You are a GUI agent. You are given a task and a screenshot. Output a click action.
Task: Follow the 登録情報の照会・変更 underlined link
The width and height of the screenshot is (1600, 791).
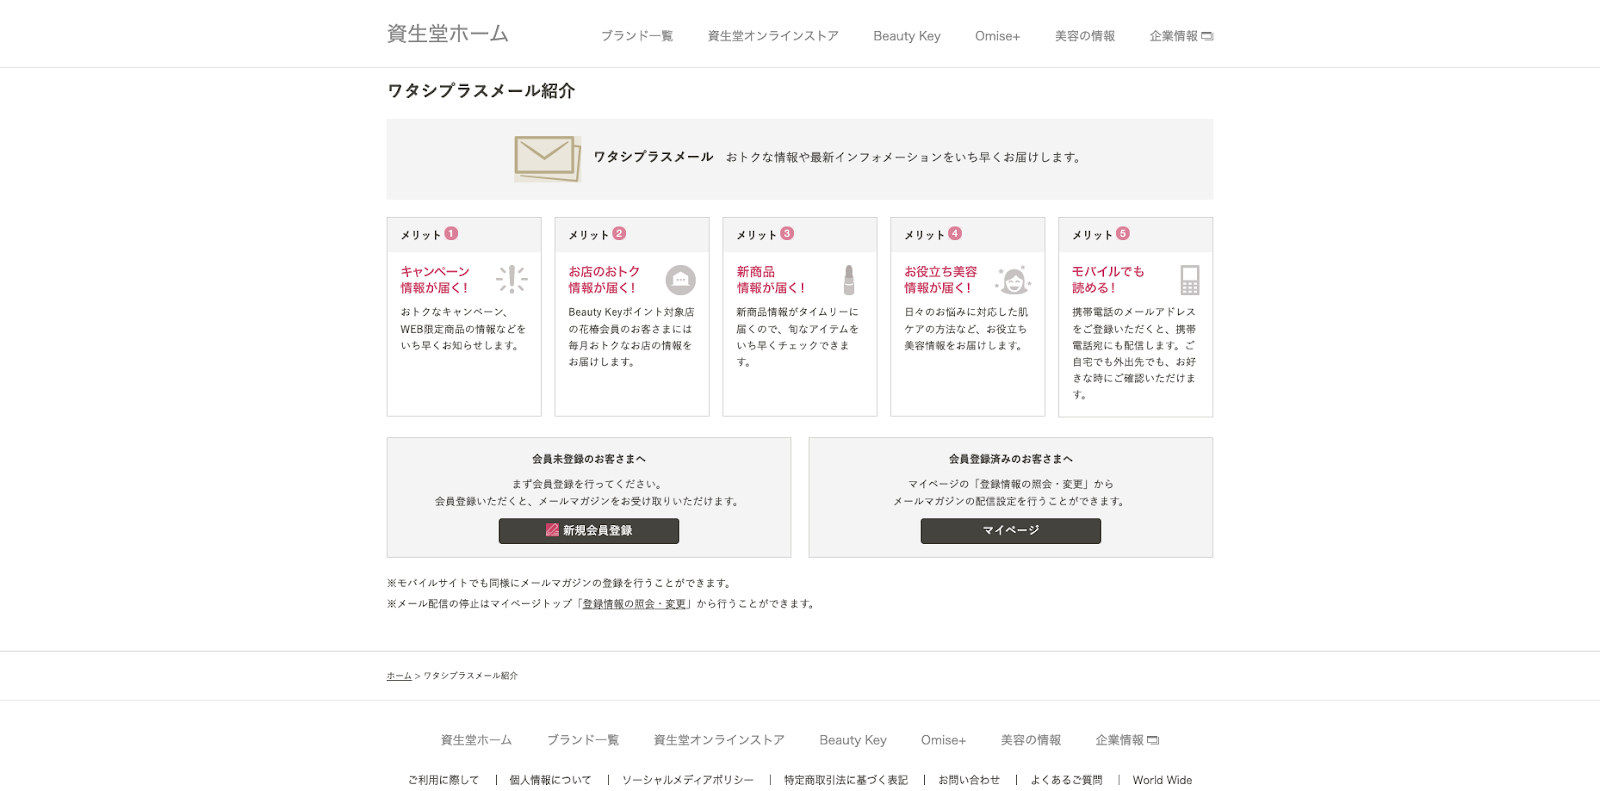click(x=634, y=604)
